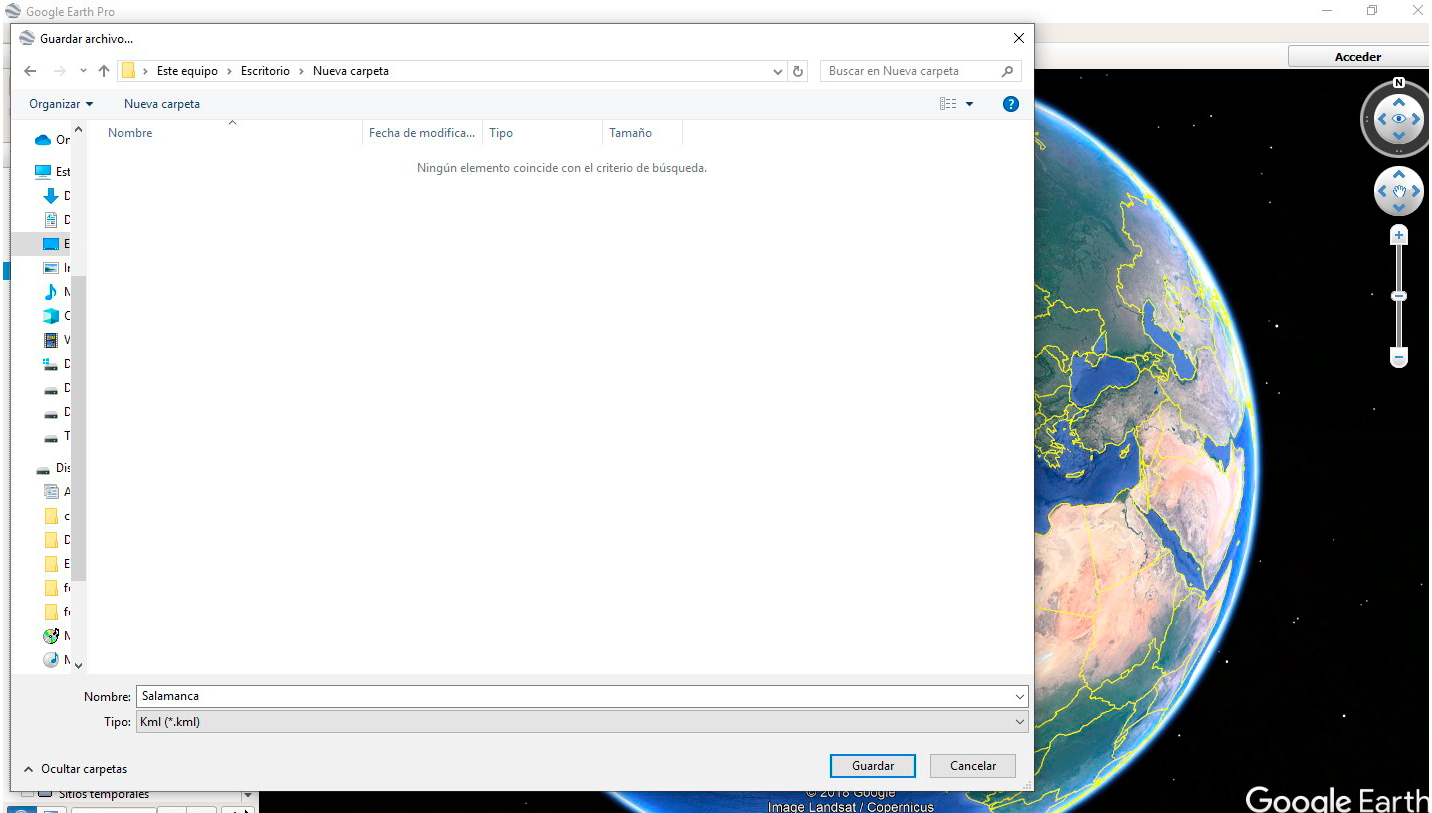Click the OneDrive cloud icon in sidebar

click(43, 140)
